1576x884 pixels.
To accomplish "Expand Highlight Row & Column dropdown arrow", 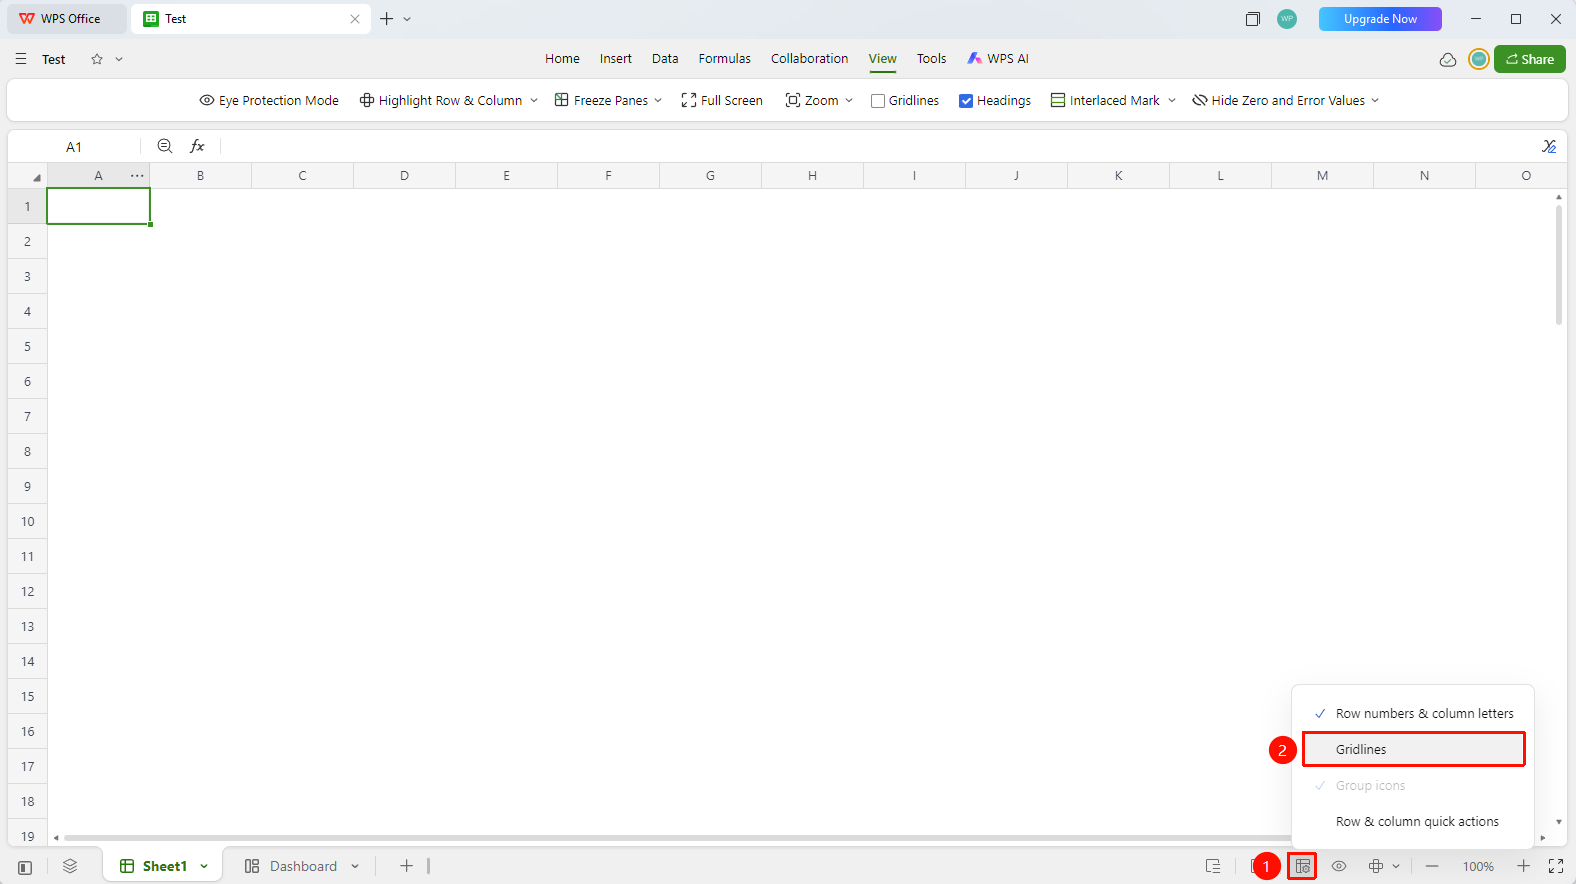I will coord(534,101).
